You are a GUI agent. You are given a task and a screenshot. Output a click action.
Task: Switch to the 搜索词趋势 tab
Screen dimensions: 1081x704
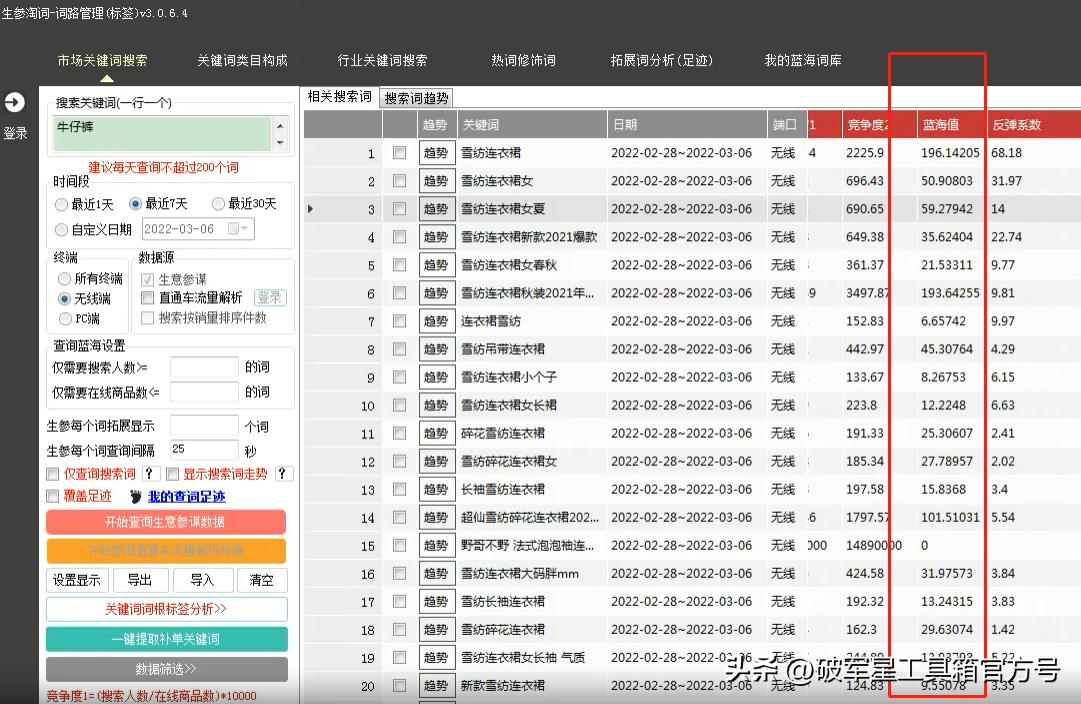[x=416, y=97]
